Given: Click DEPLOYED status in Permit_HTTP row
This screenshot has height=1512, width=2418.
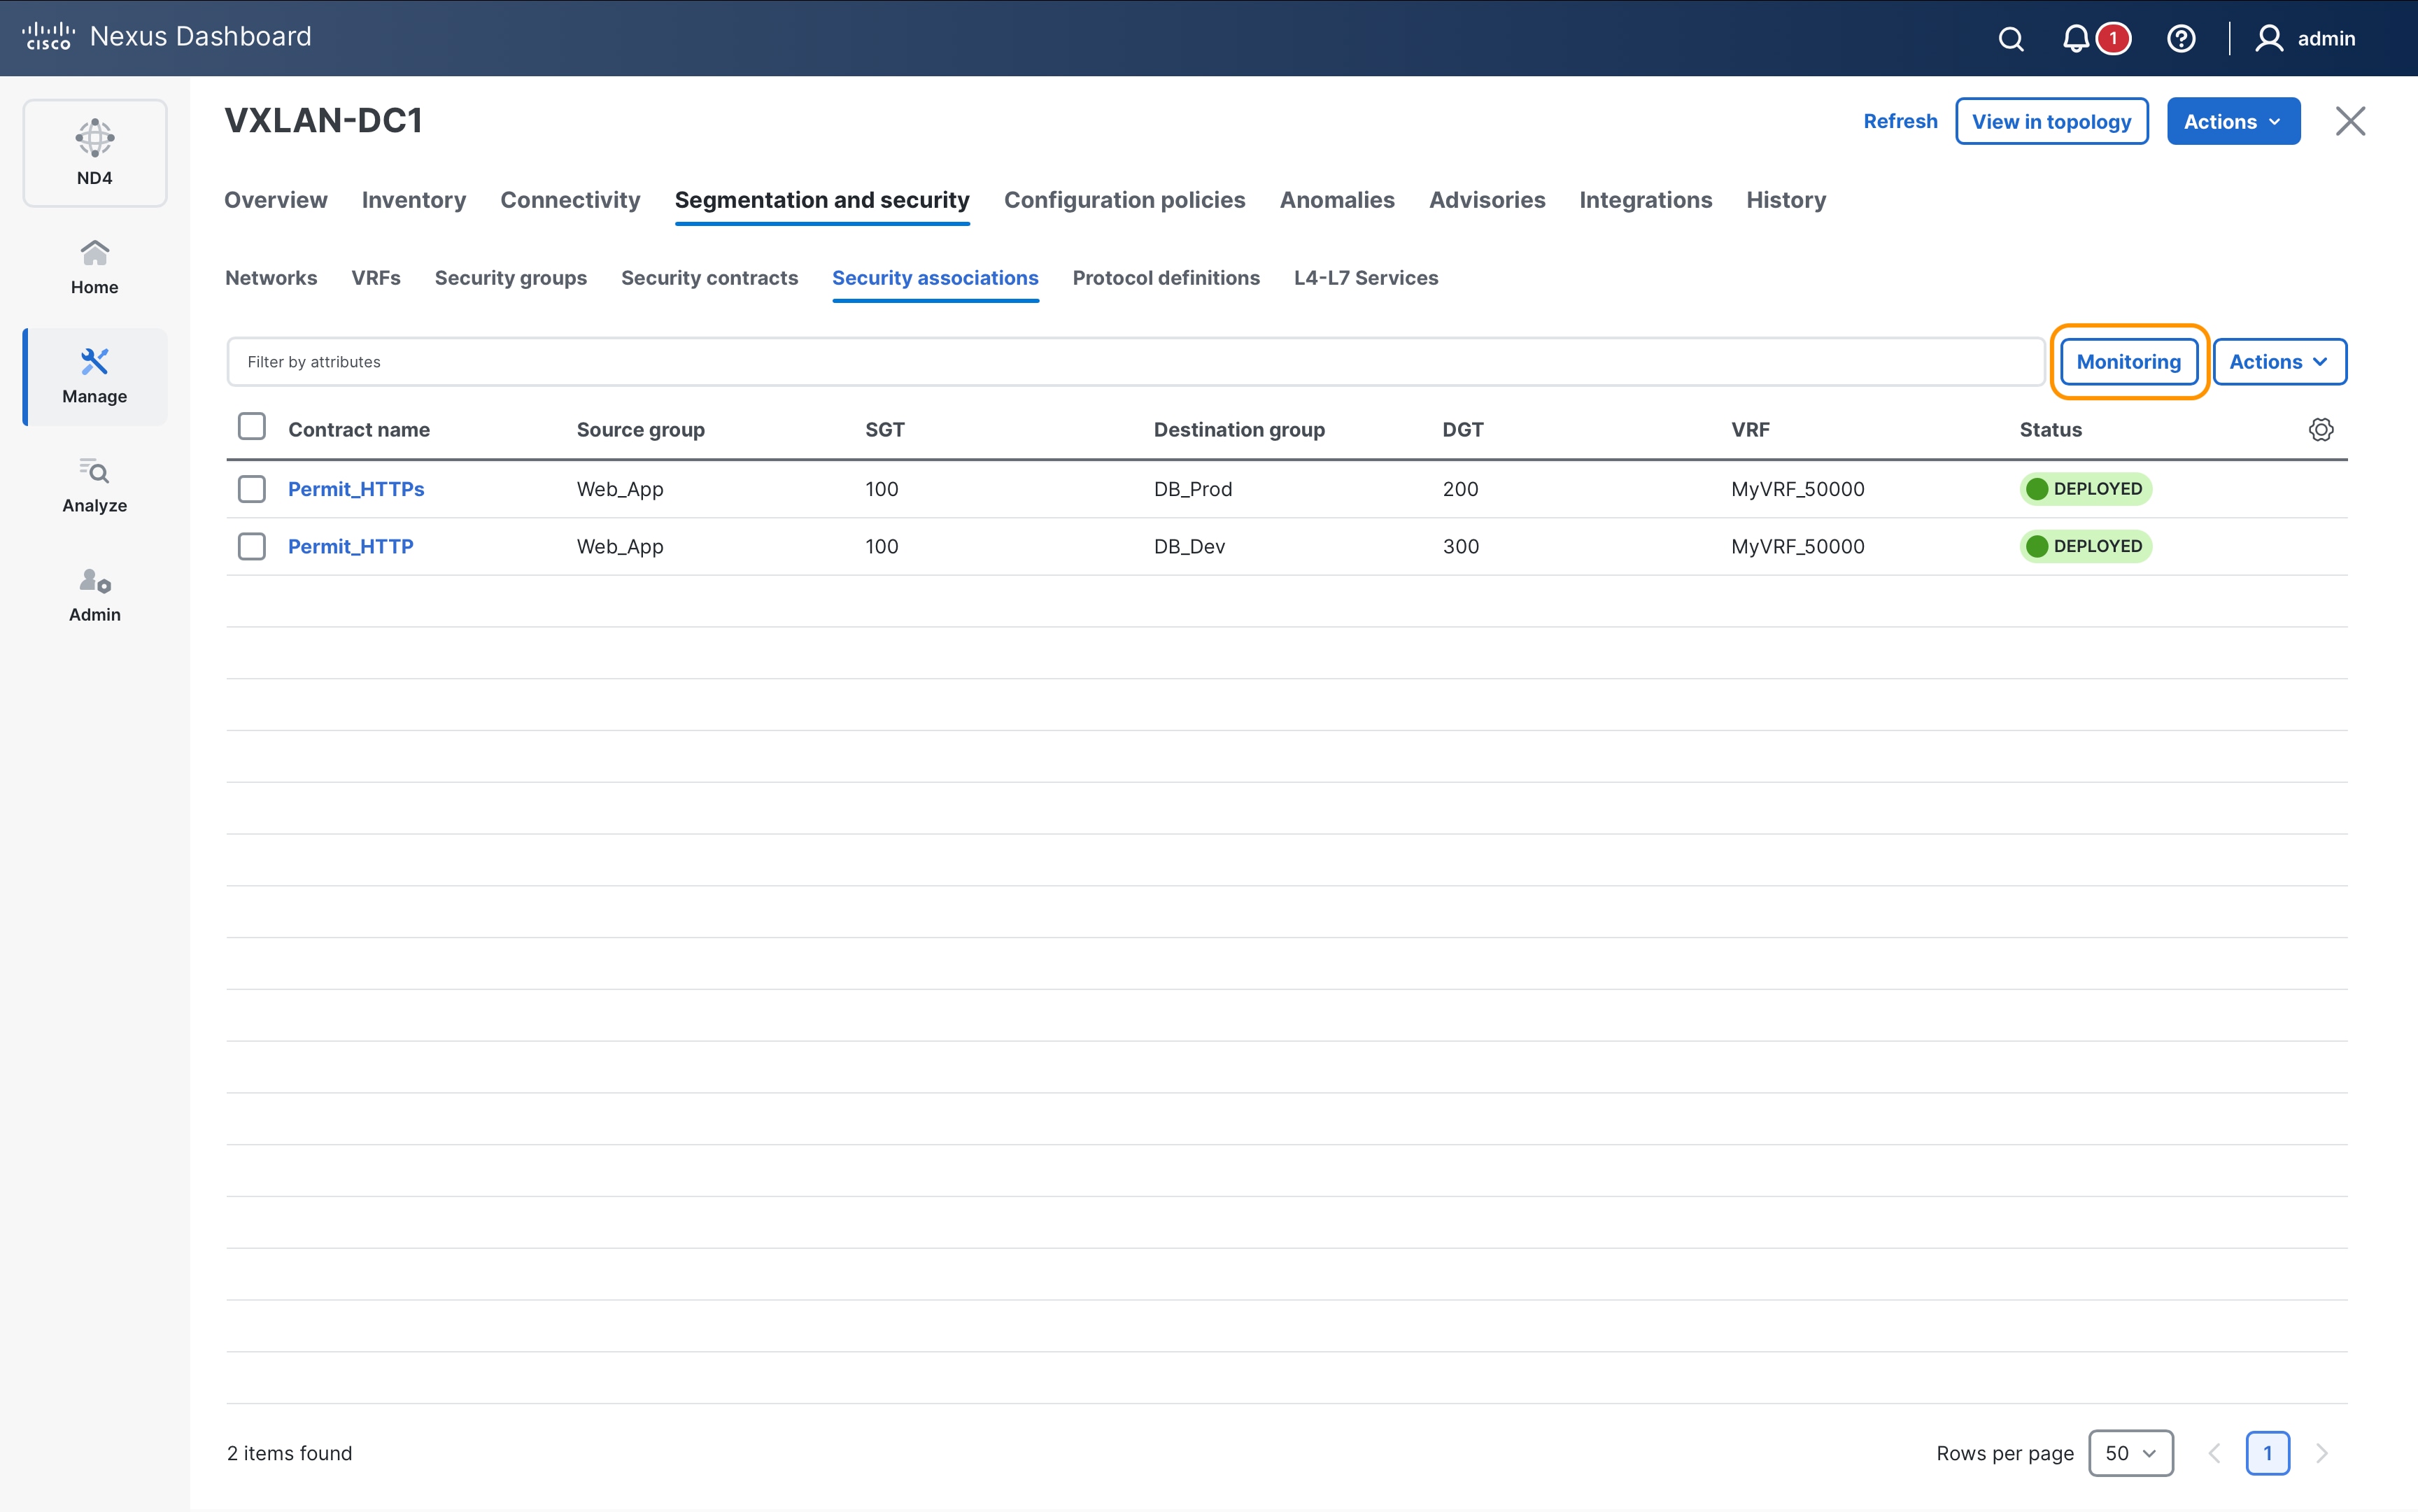Looking at the screenshot, I should pyautogui.click(x=2086, y=546).
